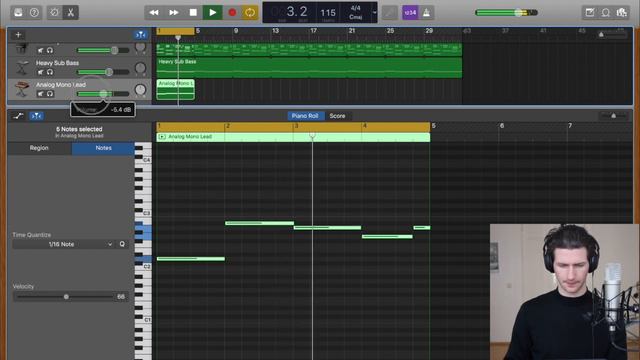The width and height of the screenshot is (640, 360).
Task: Open the Note Pad icon
Action: [590, 13]
